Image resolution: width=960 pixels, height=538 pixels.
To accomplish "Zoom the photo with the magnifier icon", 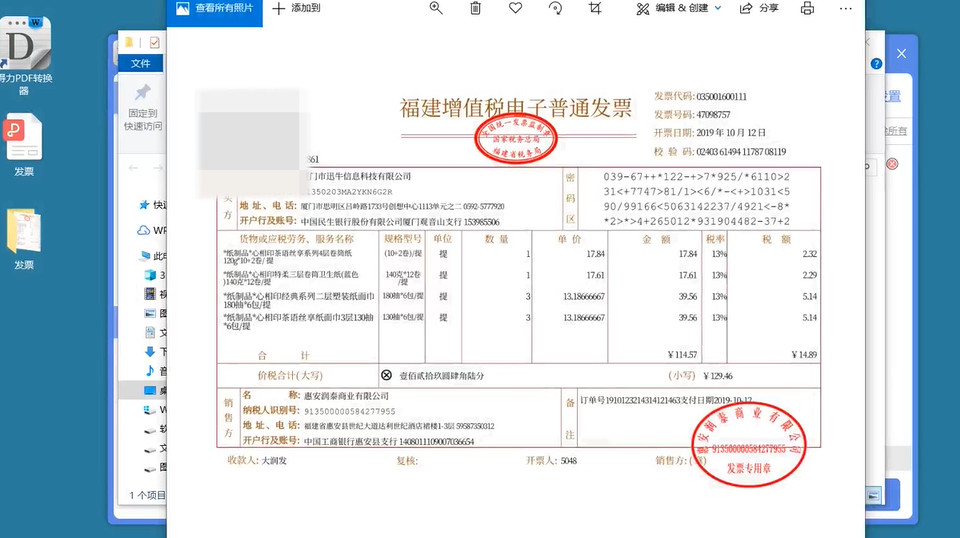I will click(x=436, y=8).
